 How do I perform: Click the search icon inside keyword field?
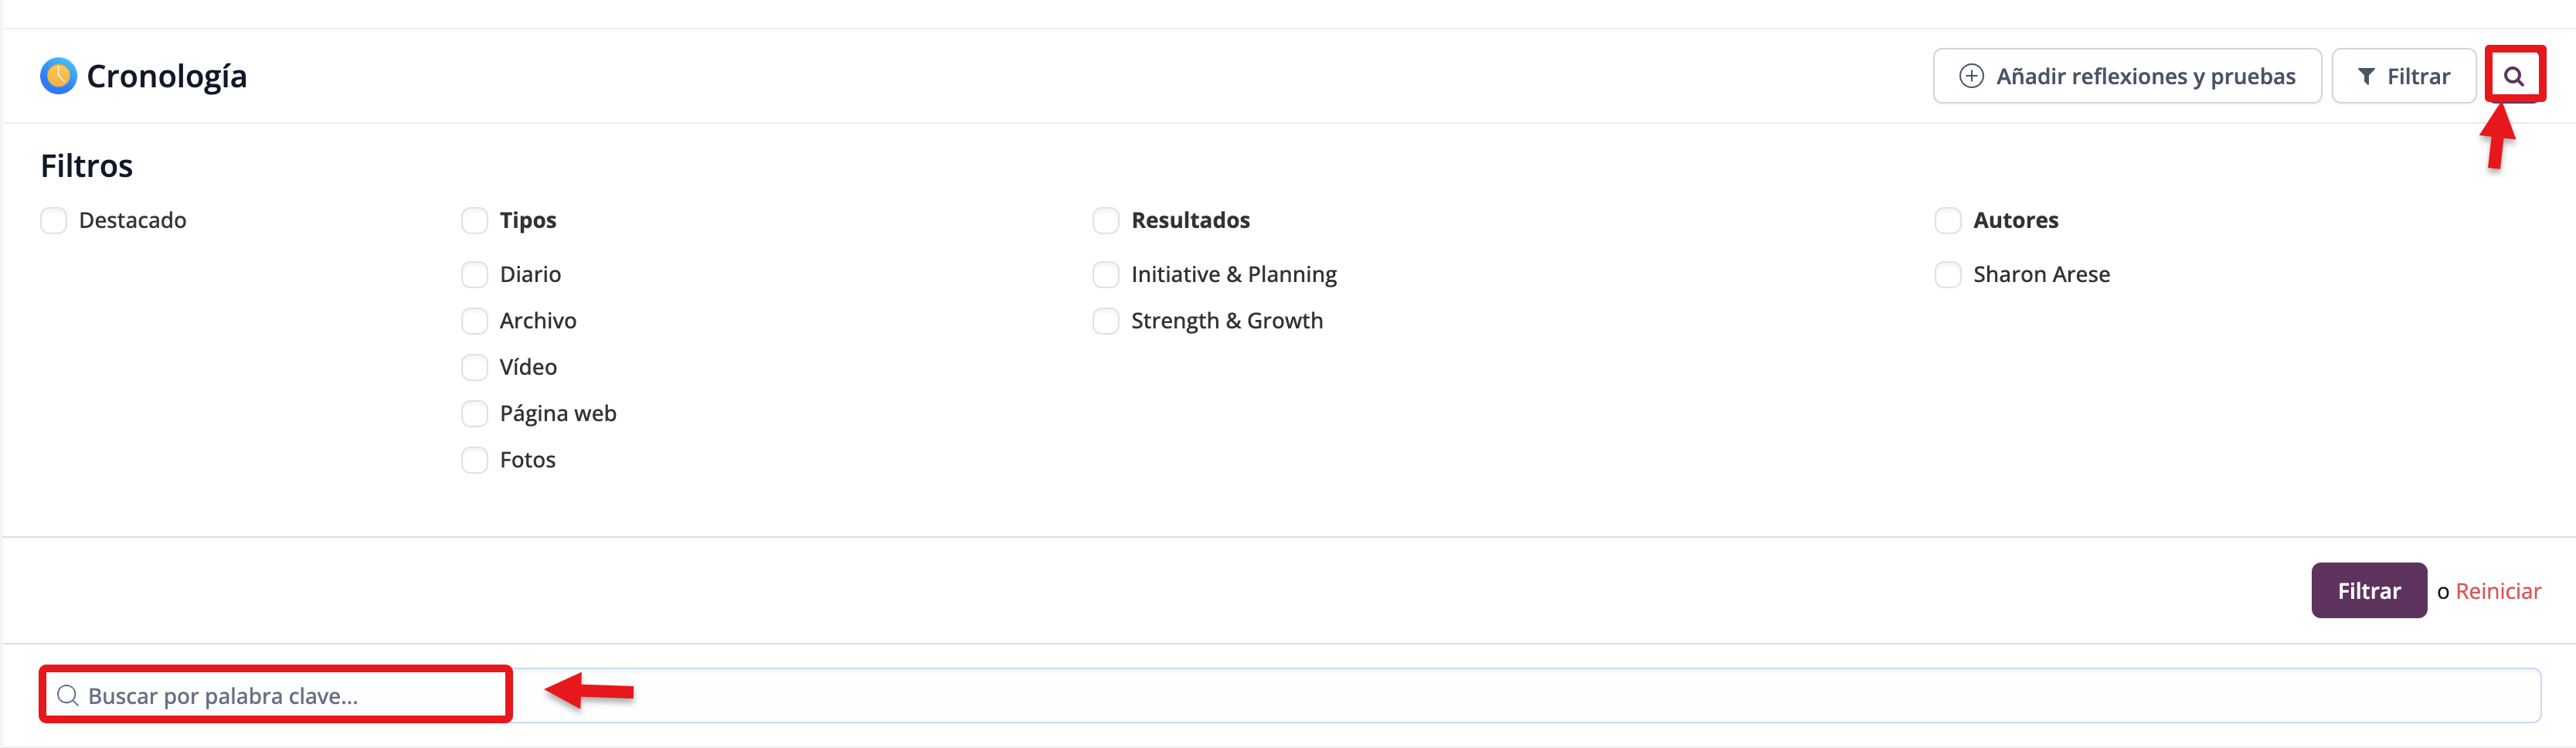click(x=68, y=695)
